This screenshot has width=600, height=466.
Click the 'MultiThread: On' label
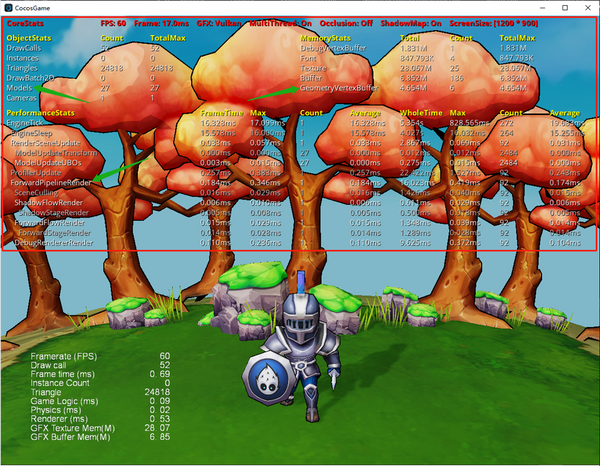tap(280, 23)
